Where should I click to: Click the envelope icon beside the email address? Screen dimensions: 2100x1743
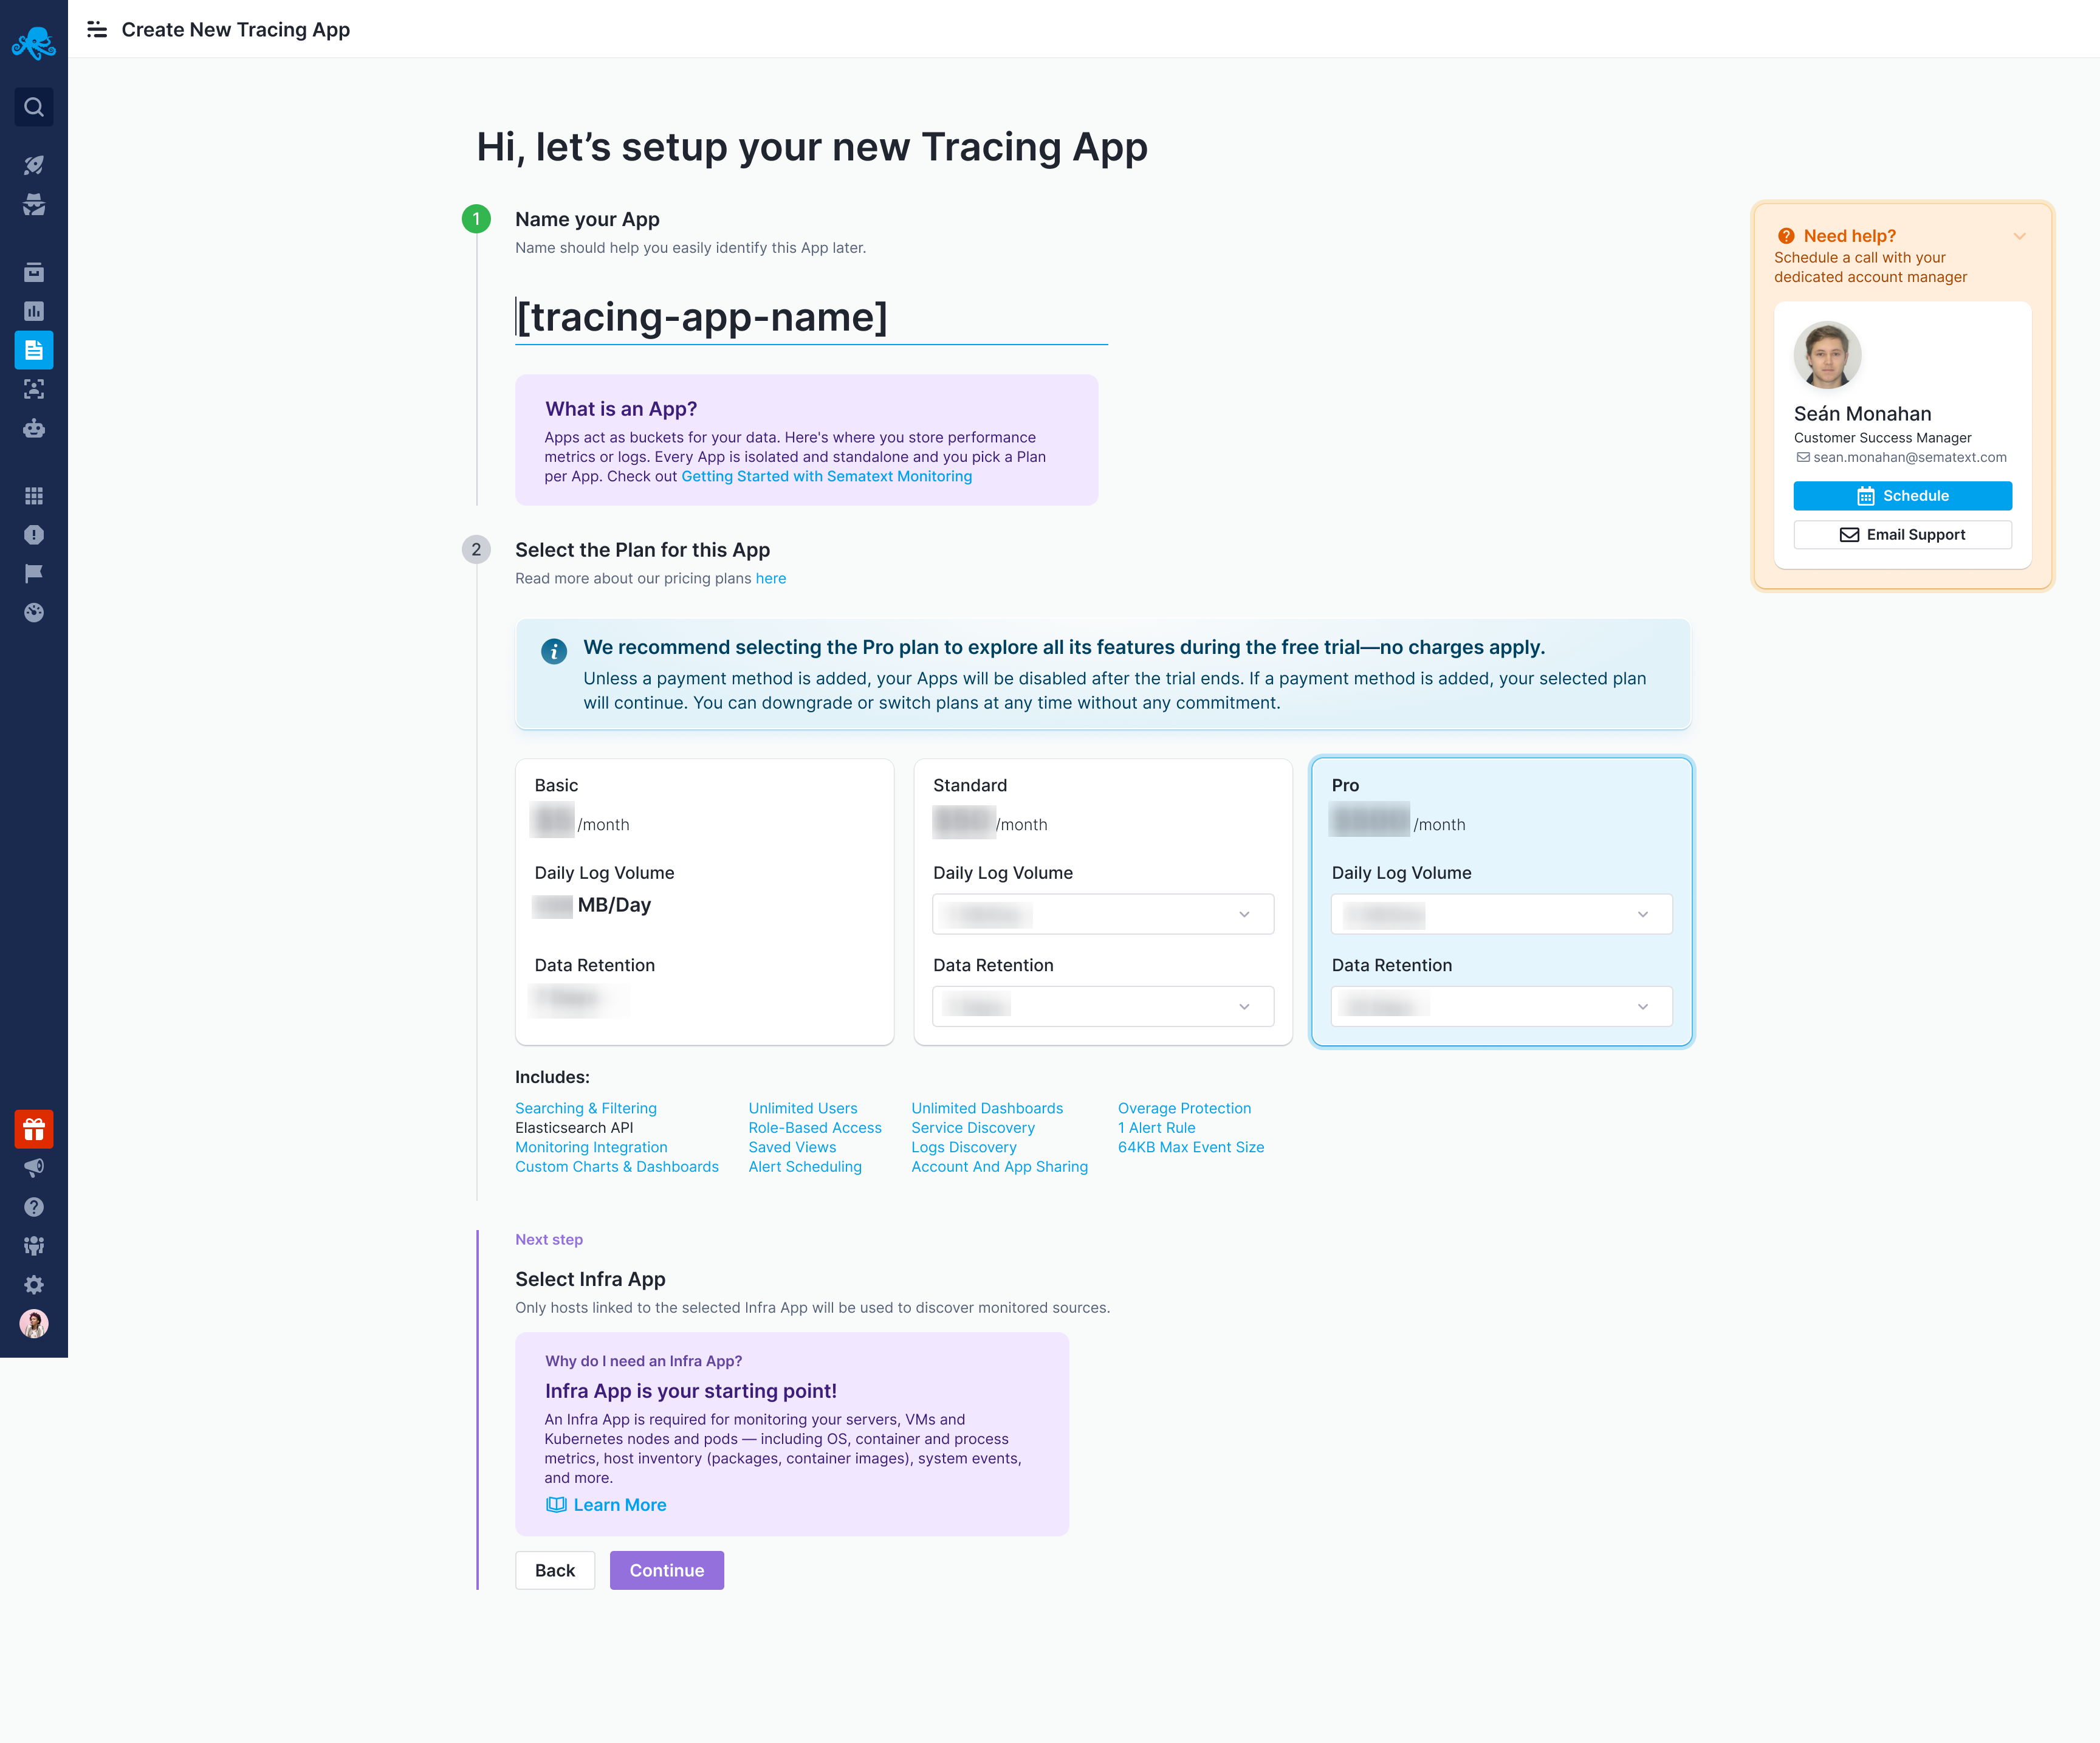(x=1803, y=457)
